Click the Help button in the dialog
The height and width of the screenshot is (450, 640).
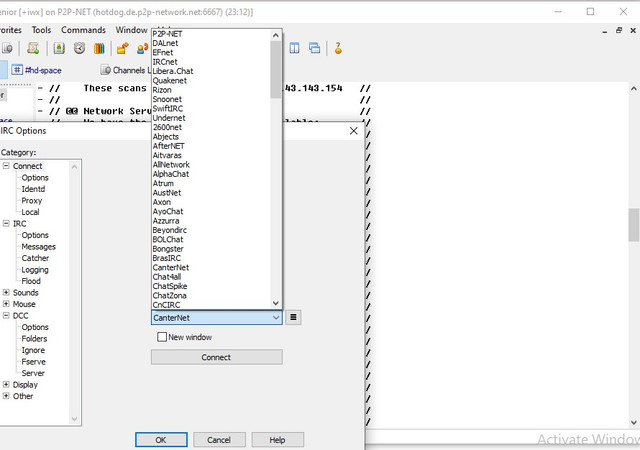pyautogui.click(x=278, y=440)
